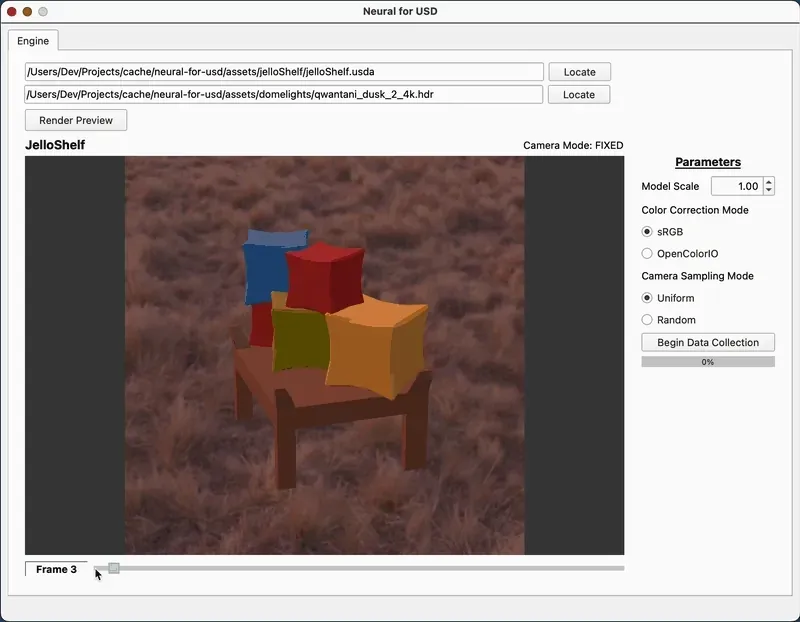Click the rendered jello shelf preview image

coord(323,355)
